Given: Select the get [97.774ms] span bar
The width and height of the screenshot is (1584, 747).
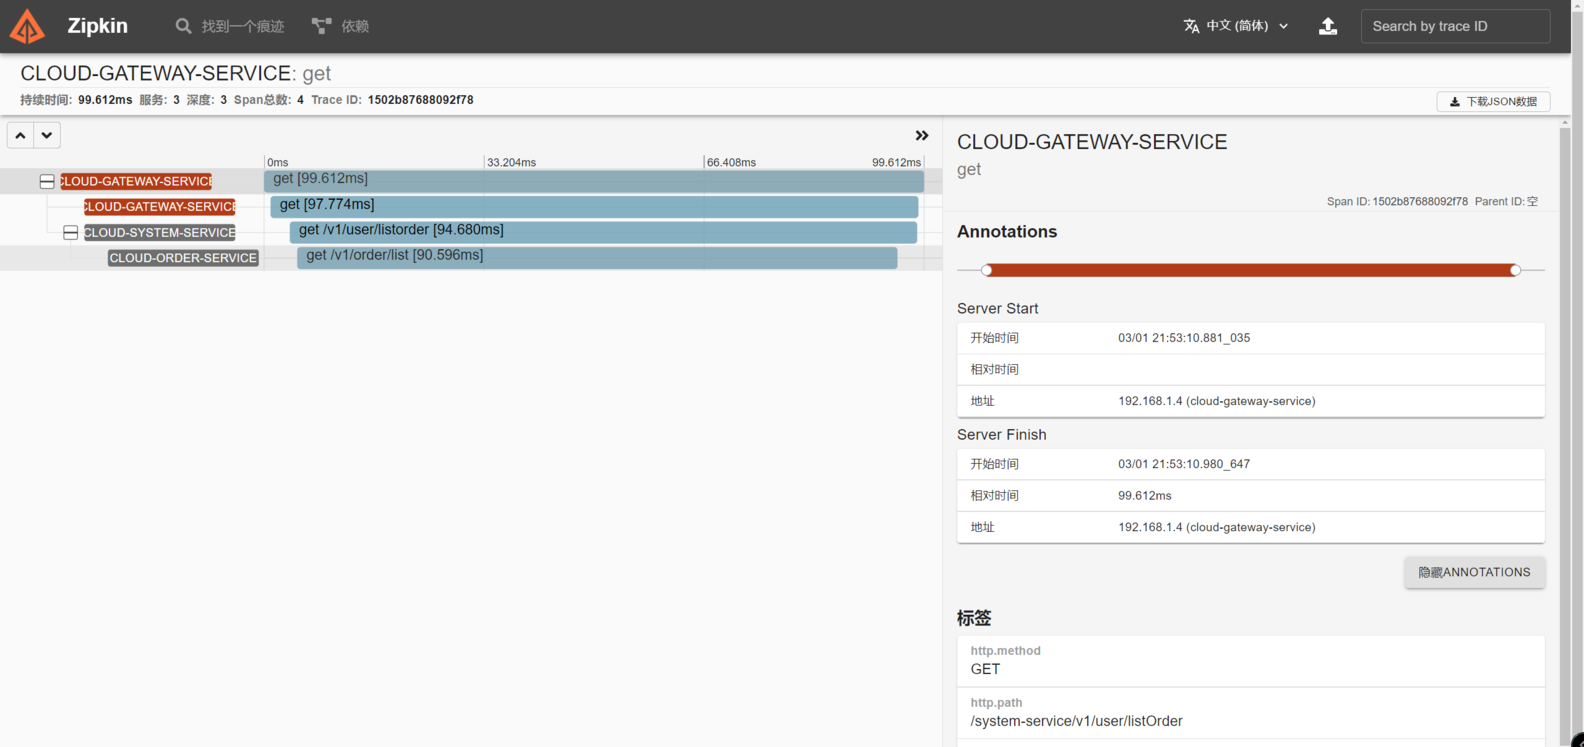Looking at the screenshot, I should pos(594,207).
